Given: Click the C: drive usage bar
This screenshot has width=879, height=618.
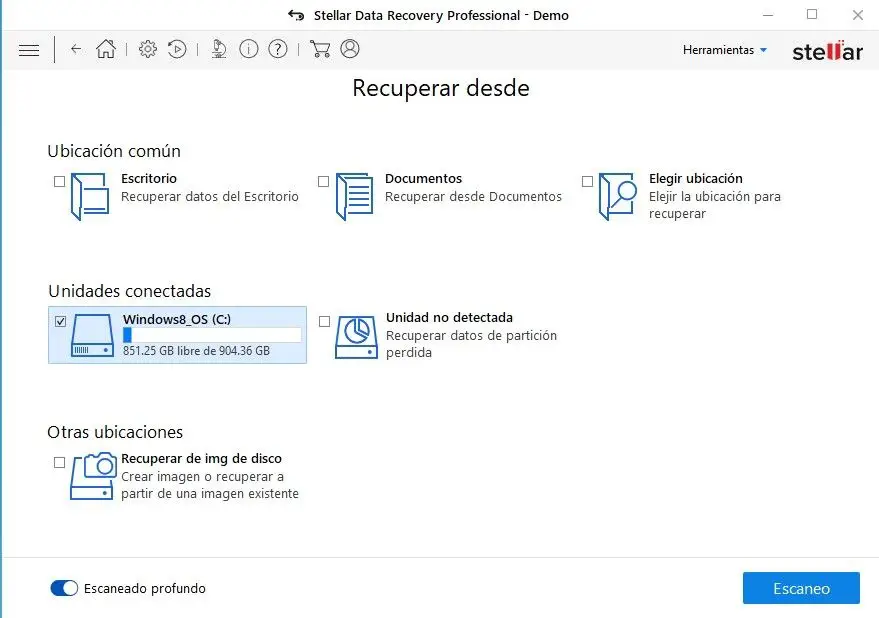Looking at the screenshot, I should [x=212, y=335].
